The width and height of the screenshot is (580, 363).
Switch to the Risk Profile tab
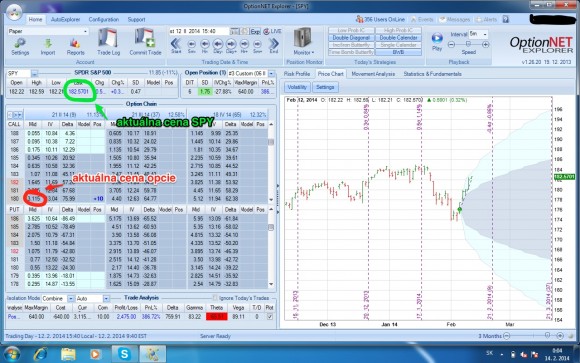tap(297, 74)
